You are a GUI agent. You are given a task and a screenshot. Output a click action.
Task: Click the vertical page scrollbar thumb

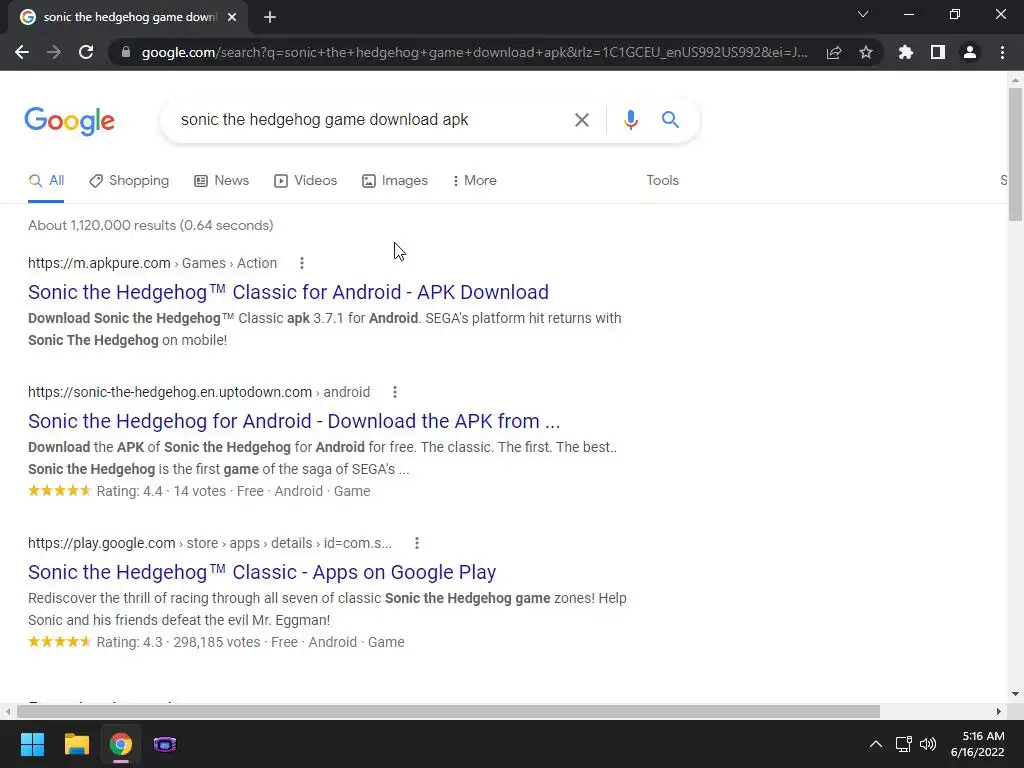[x=1015, y=155]
